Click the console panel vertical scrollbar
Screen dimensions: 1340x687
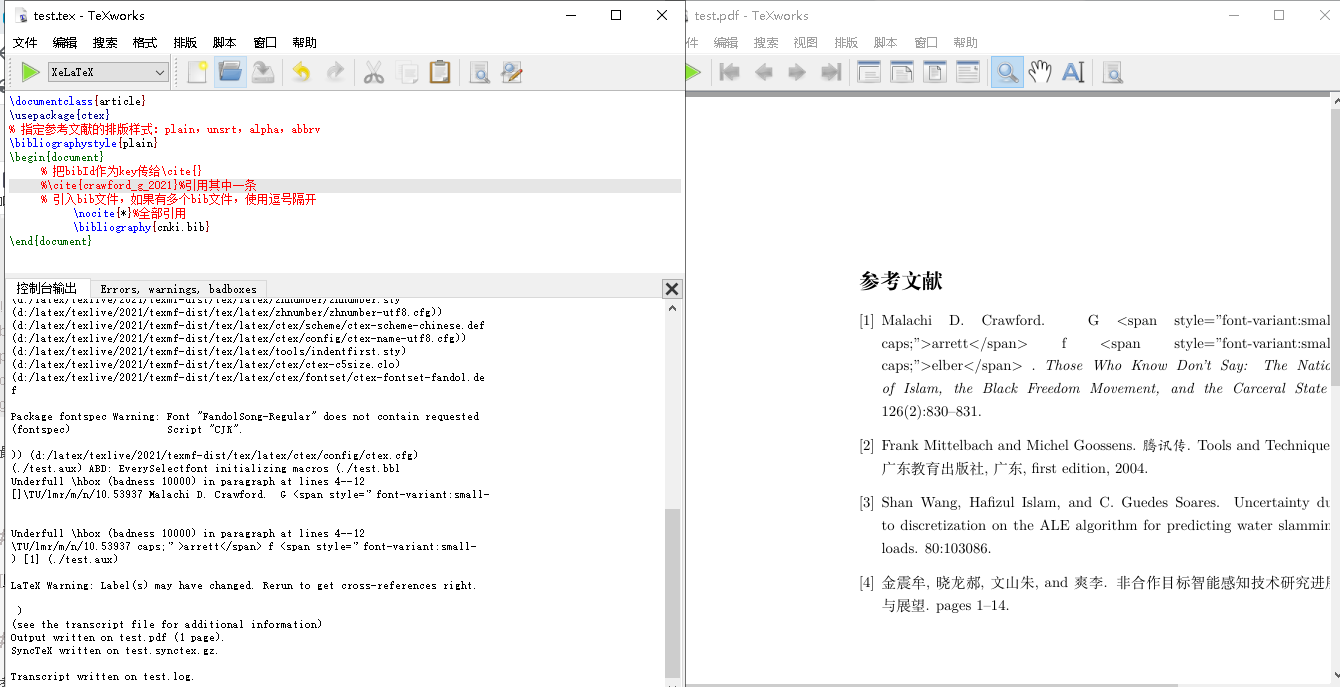tap(673, 591)
